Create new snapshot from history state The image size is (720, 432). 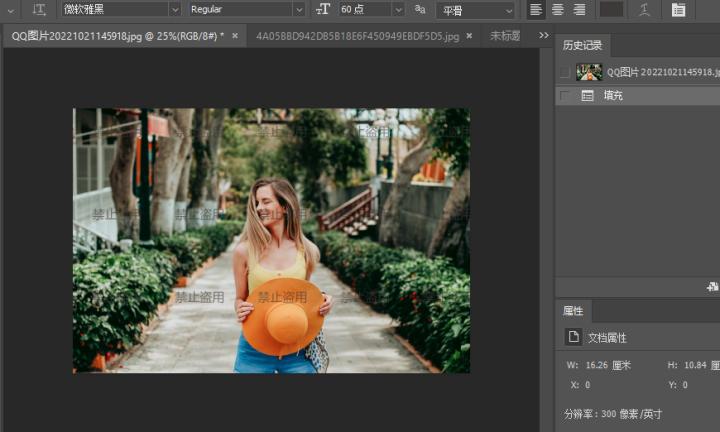(712, 286)
